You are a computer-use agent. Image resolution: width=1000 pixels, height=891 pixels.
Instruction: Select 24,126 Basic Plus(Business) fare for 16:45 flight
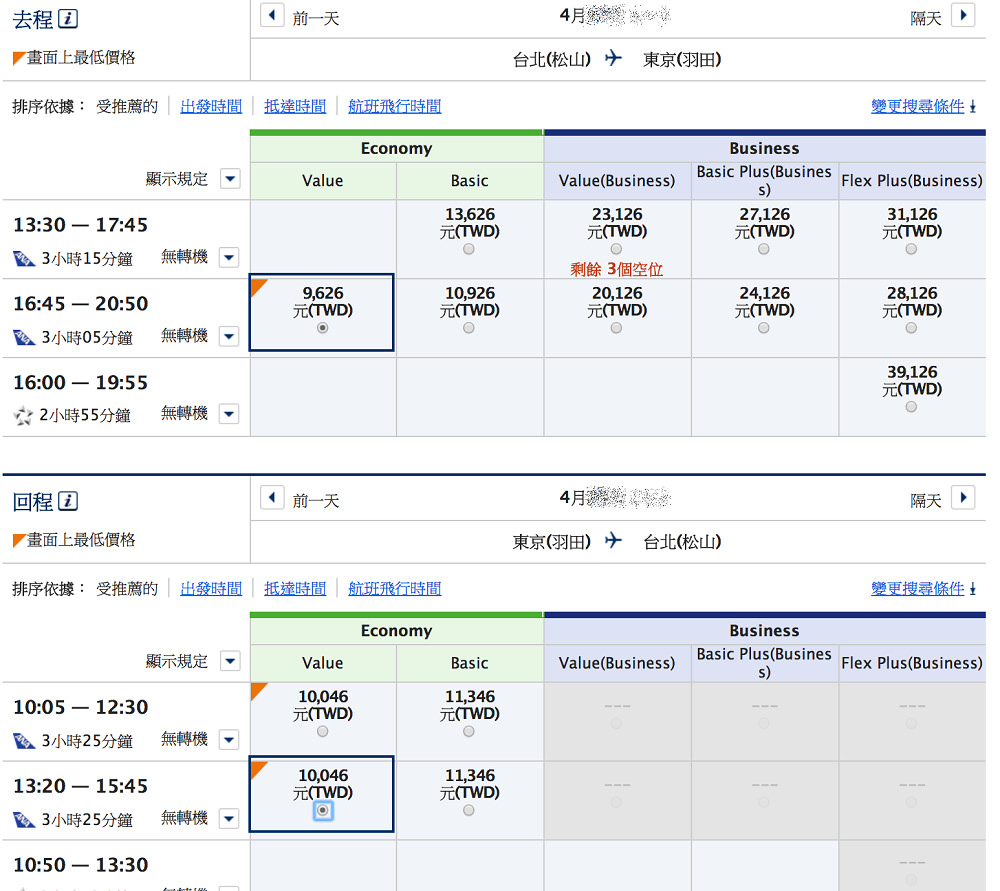(x=763, y=328)
